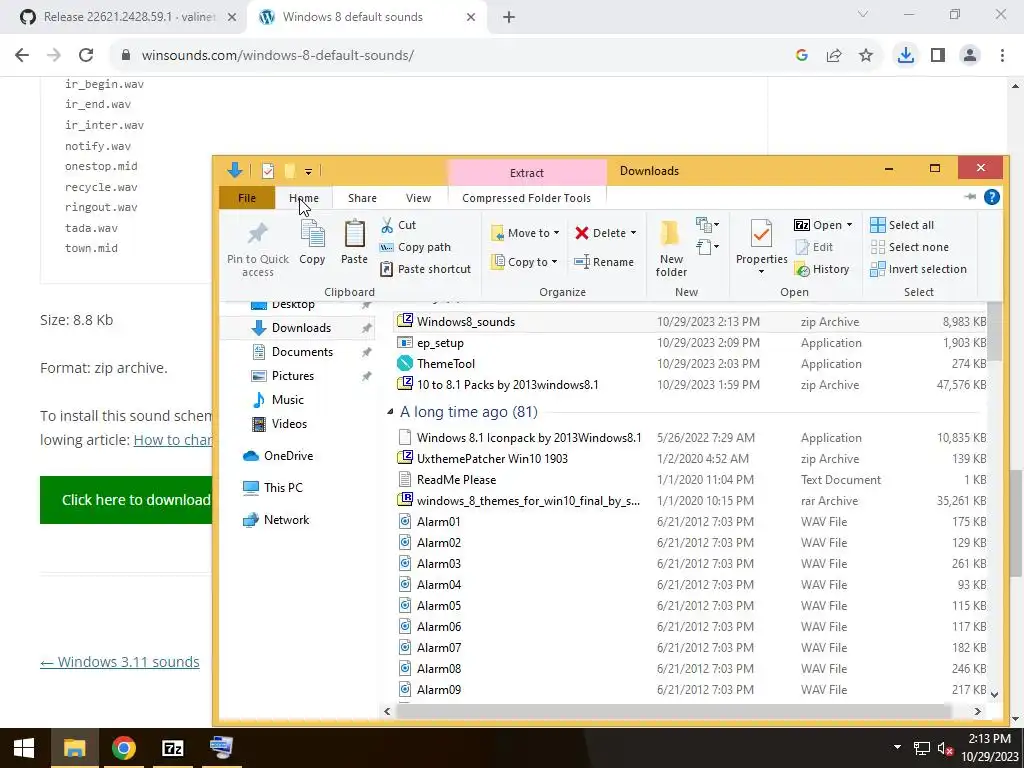Click Copy path in Clipboard group

415,248
